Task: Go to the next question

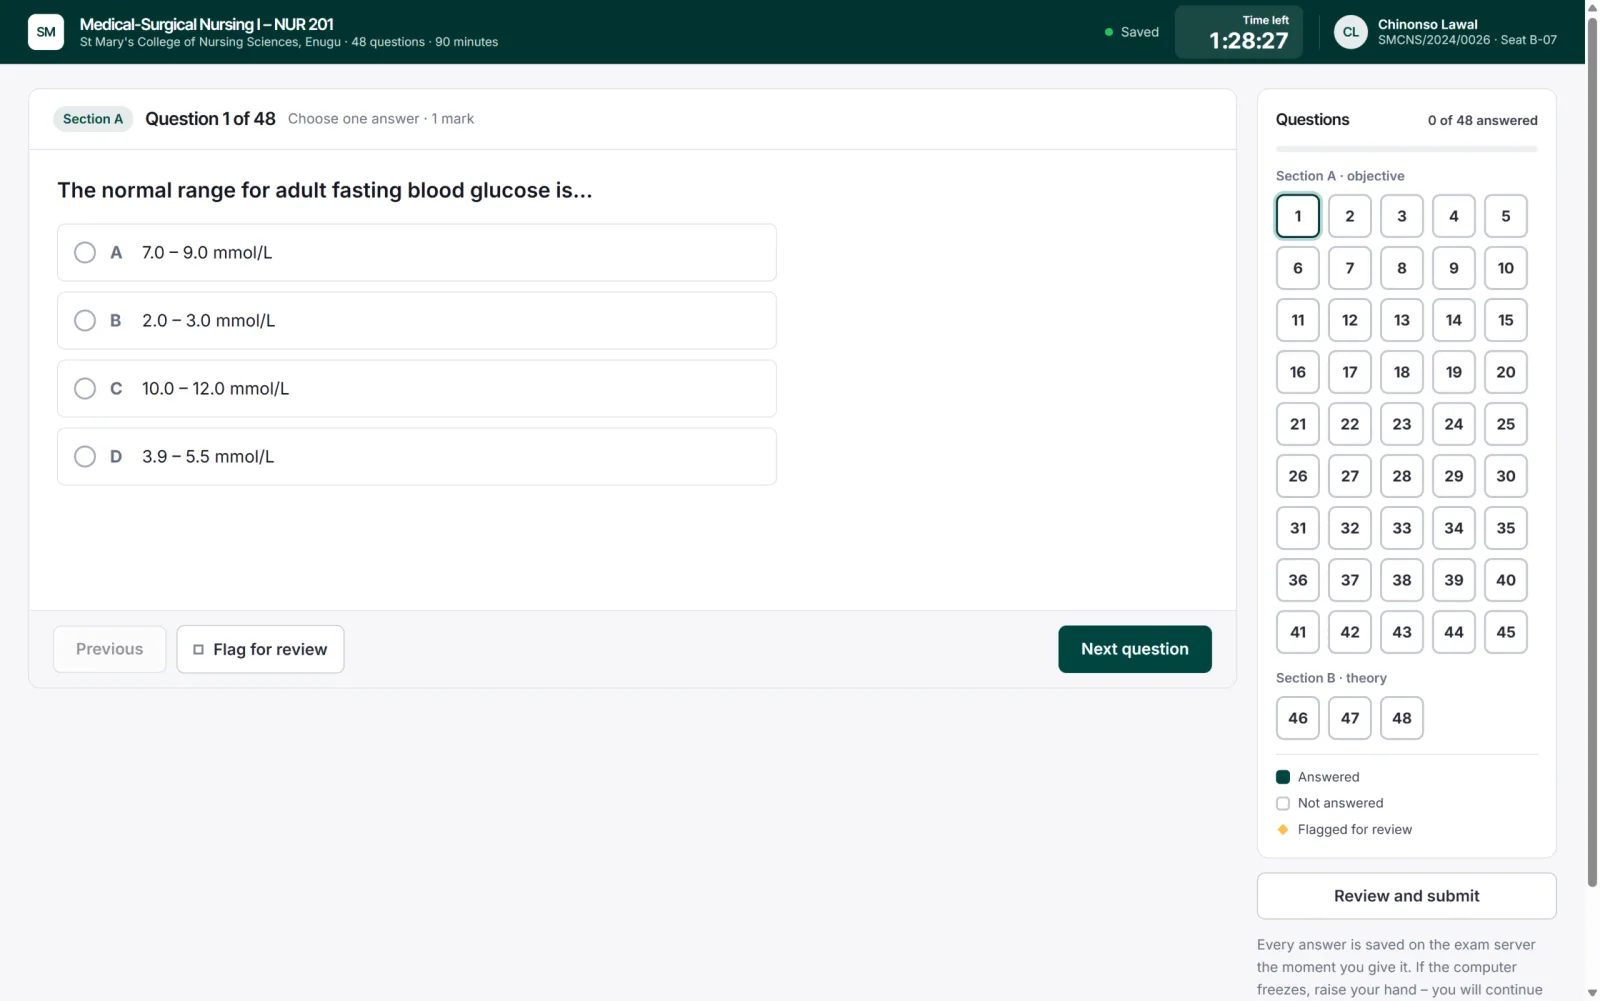Action: click(x=1135, y=649)
